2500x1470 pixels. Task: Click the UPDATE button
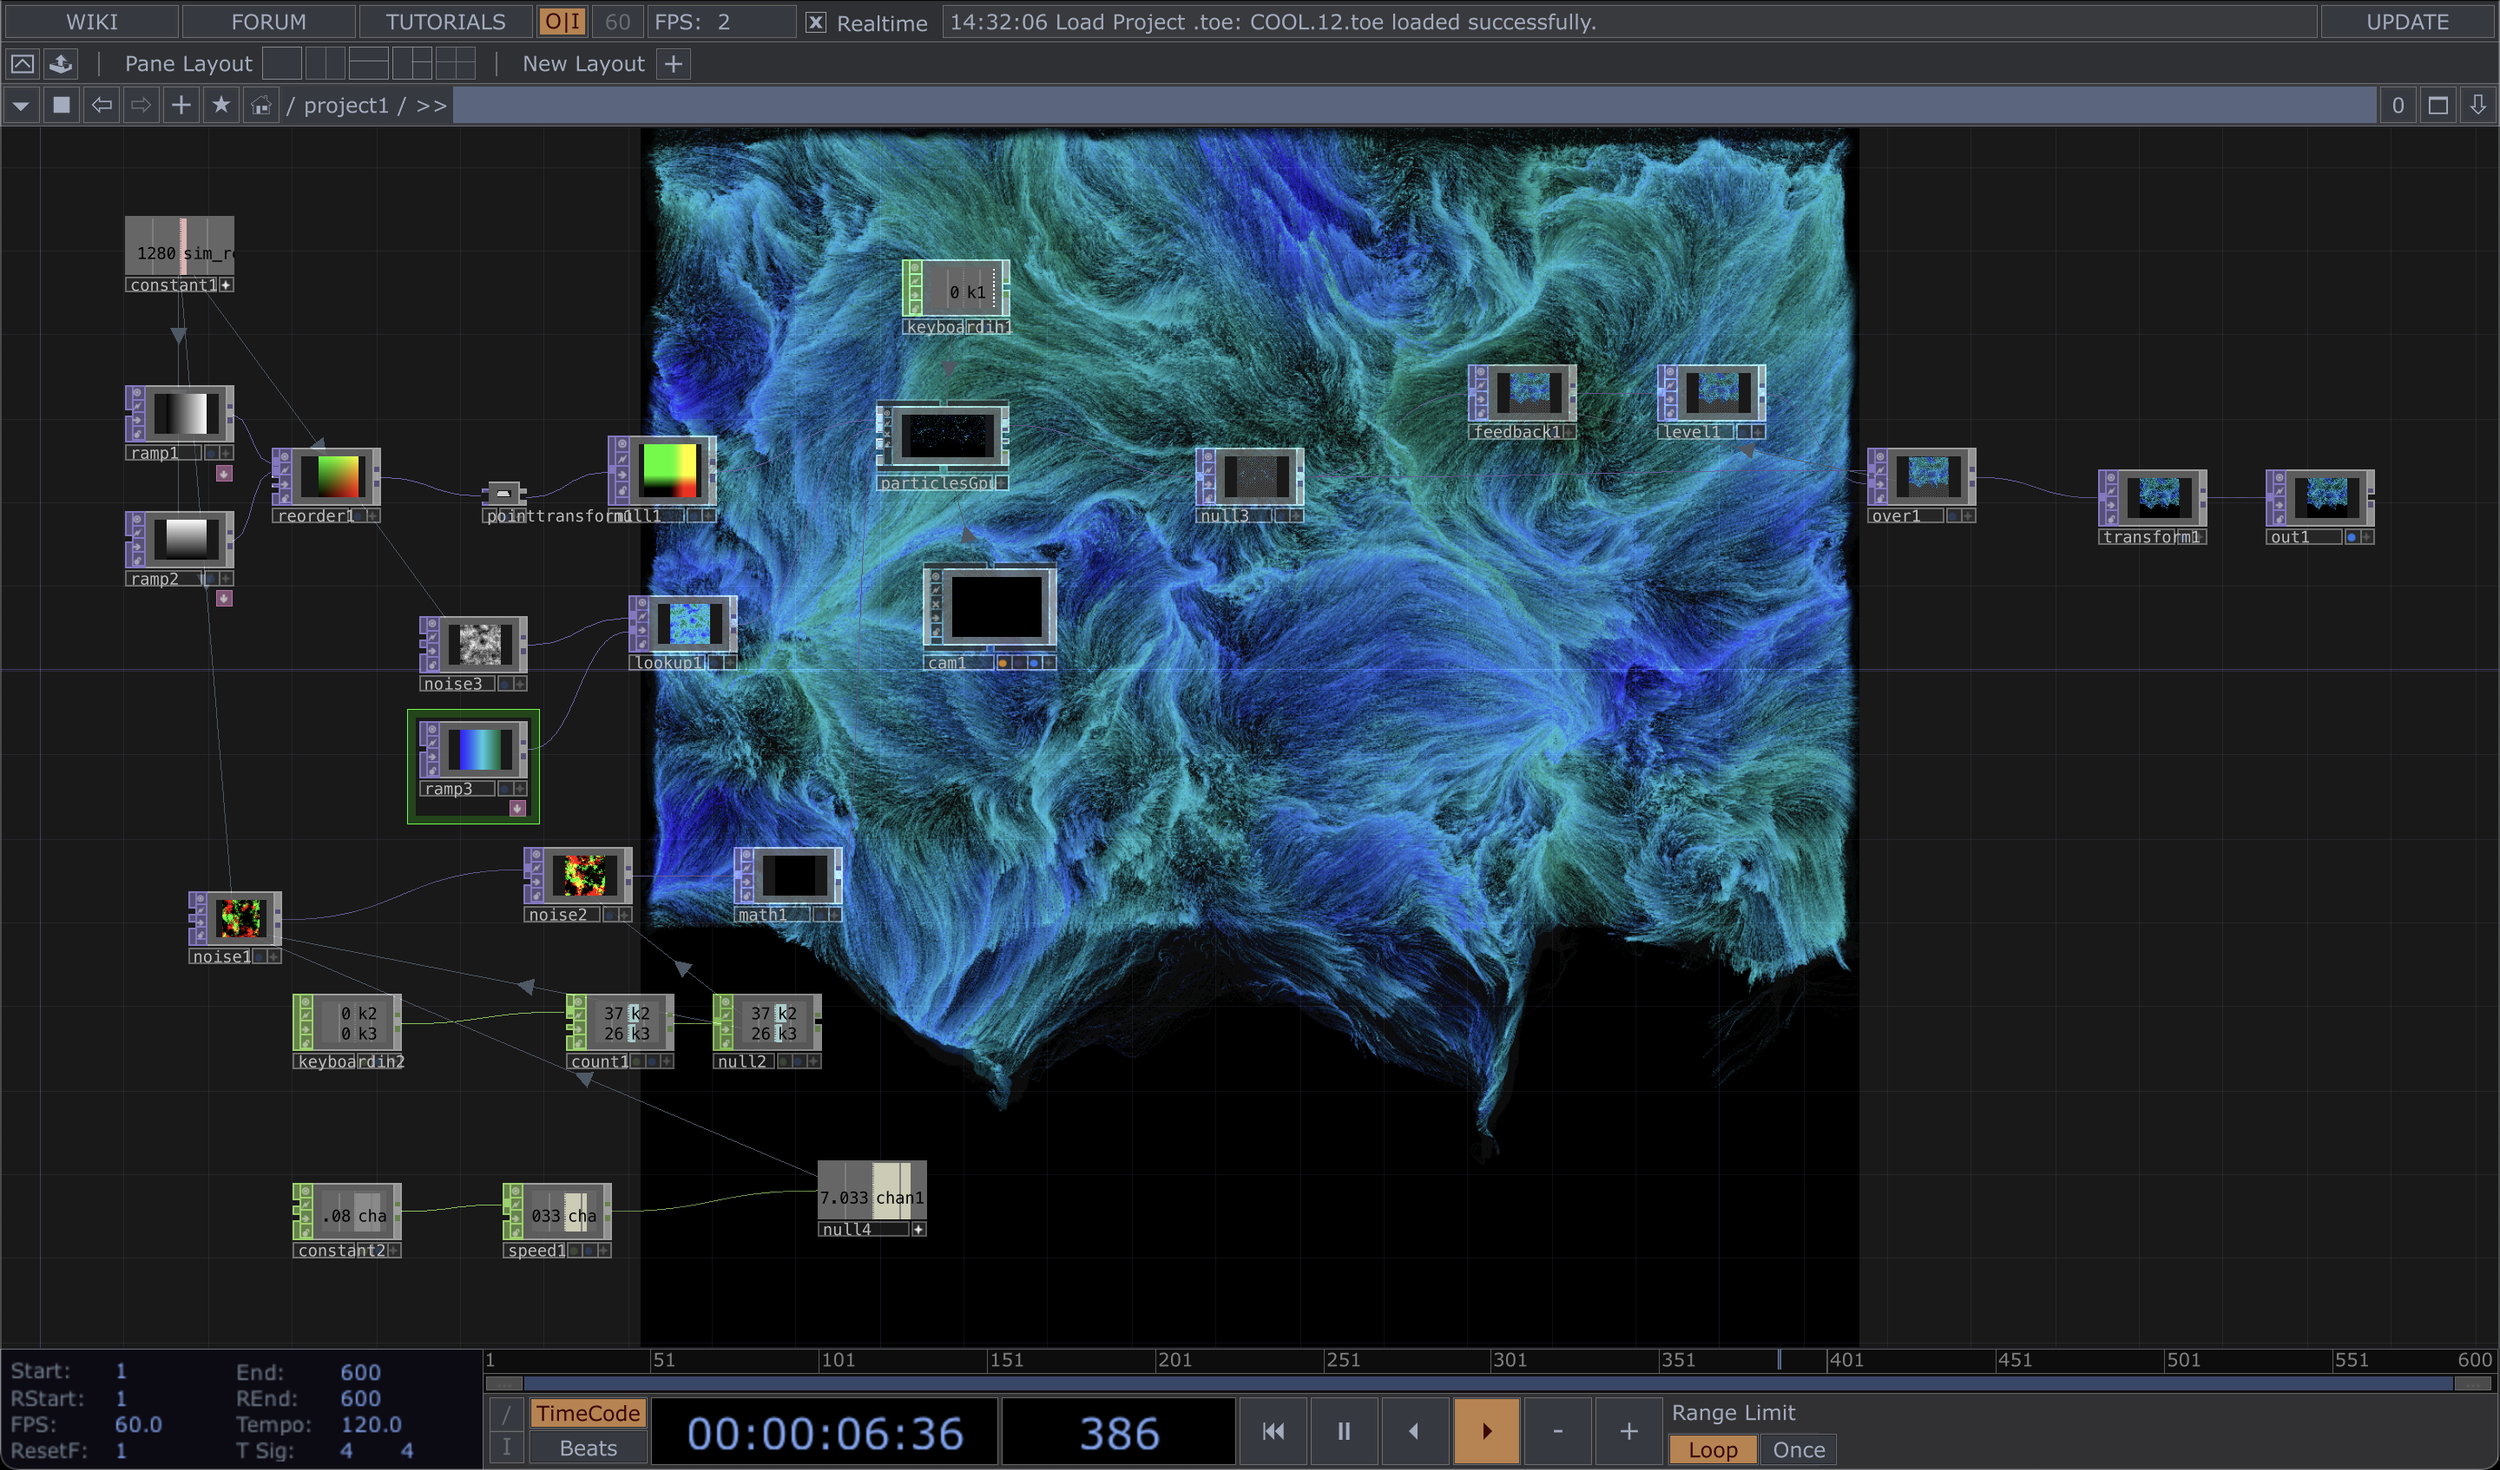coord(2406,22)
